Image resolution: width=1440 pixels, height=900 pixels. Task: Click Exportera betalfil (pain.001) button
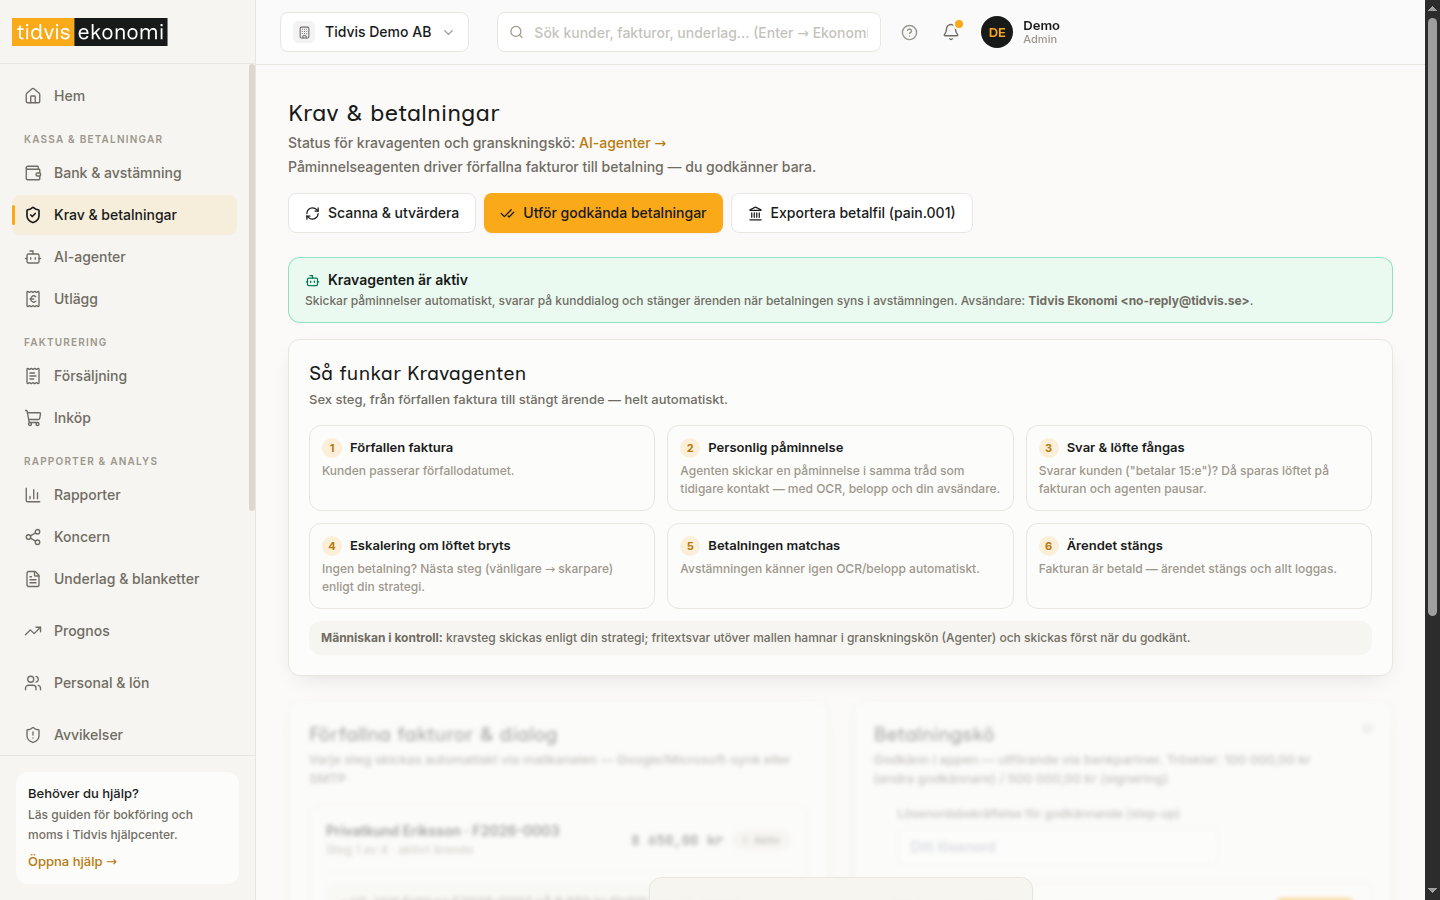click(x=852, y=213)
